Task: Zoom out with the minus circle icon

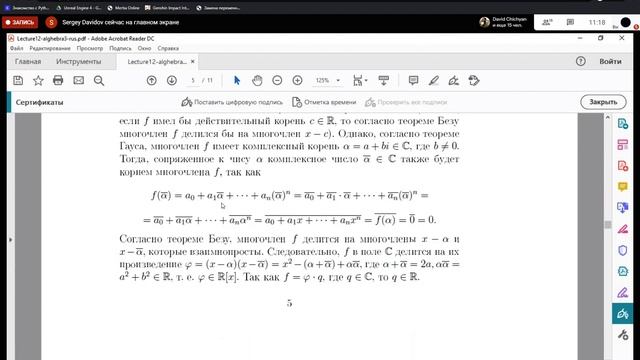Action: pos(277,80)
